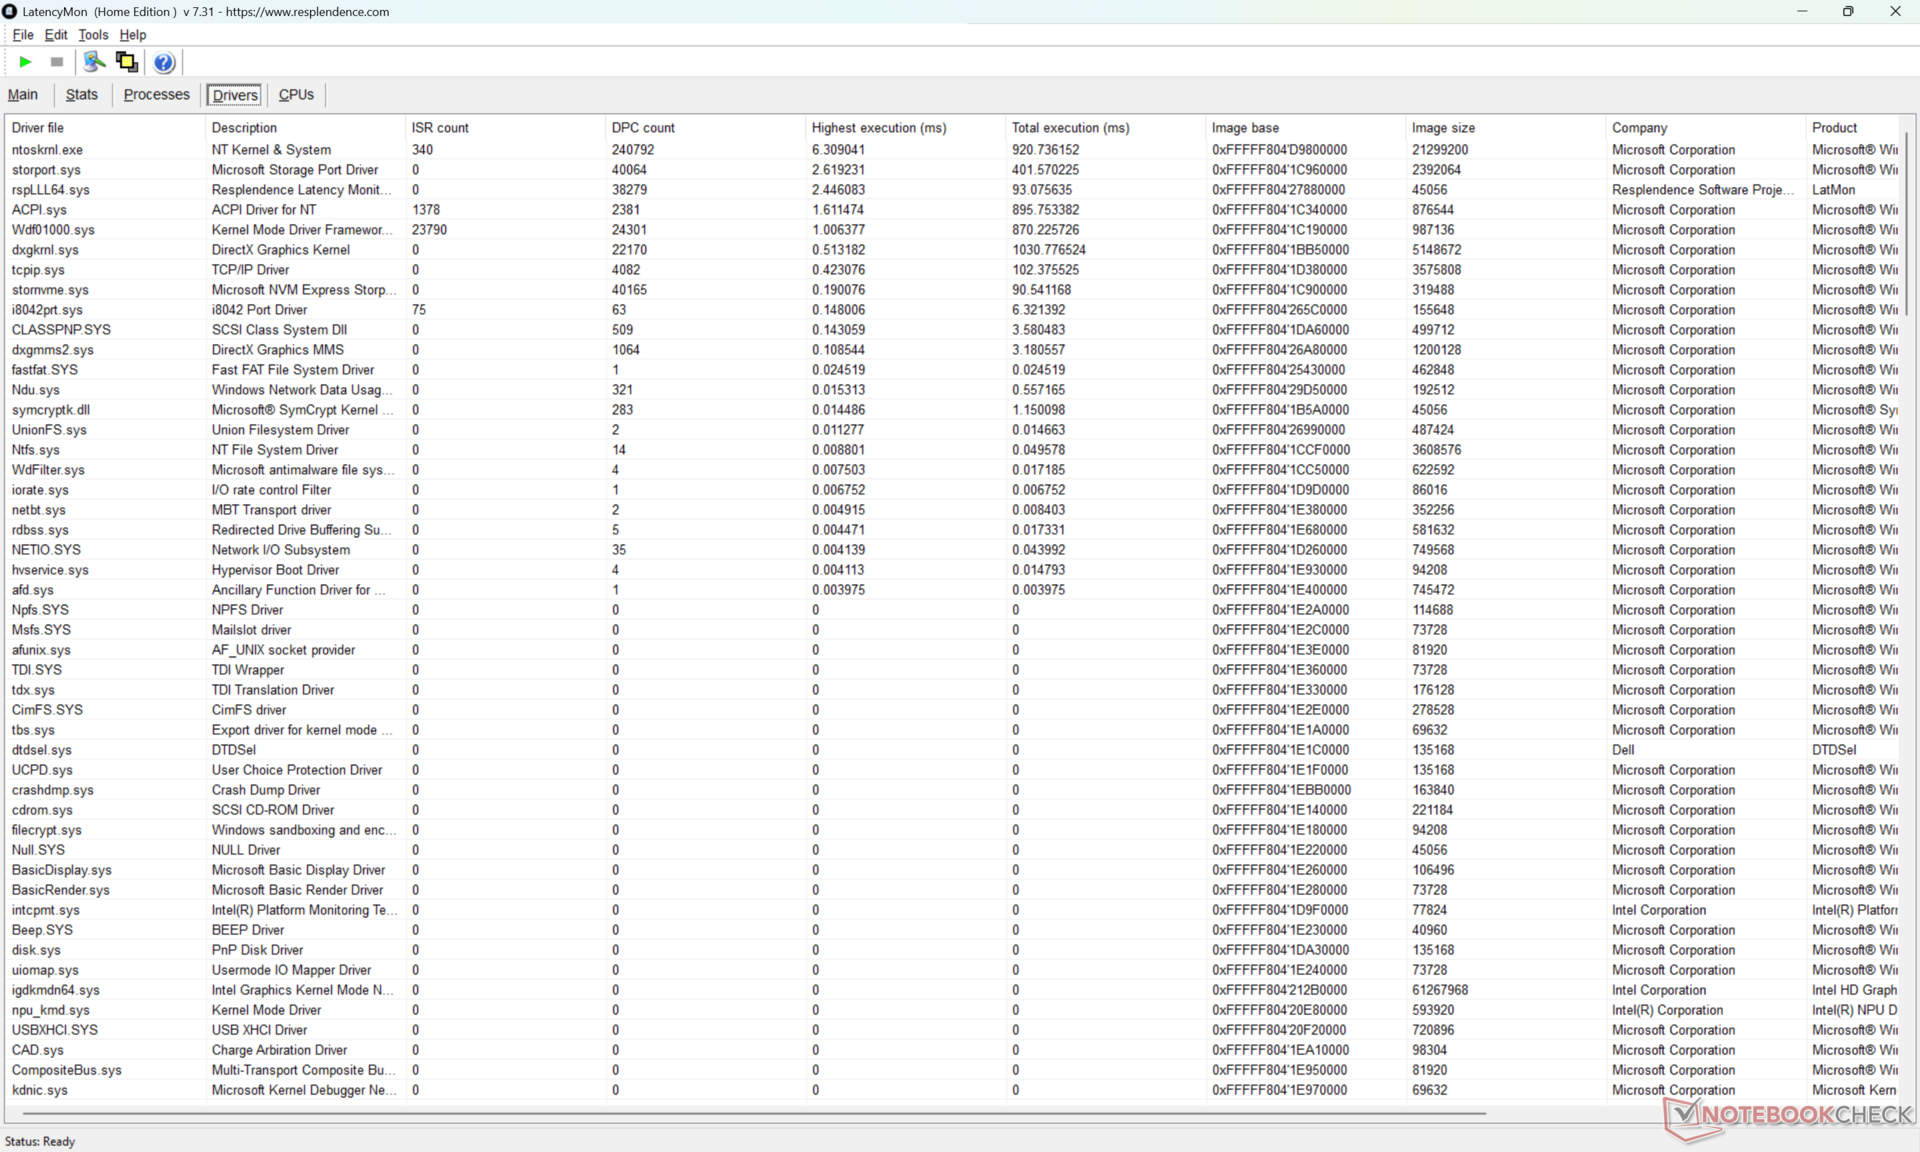Click the gray stop monitoring button
This screenshot has height=1152, width=1920.
[x=57, y=62]
